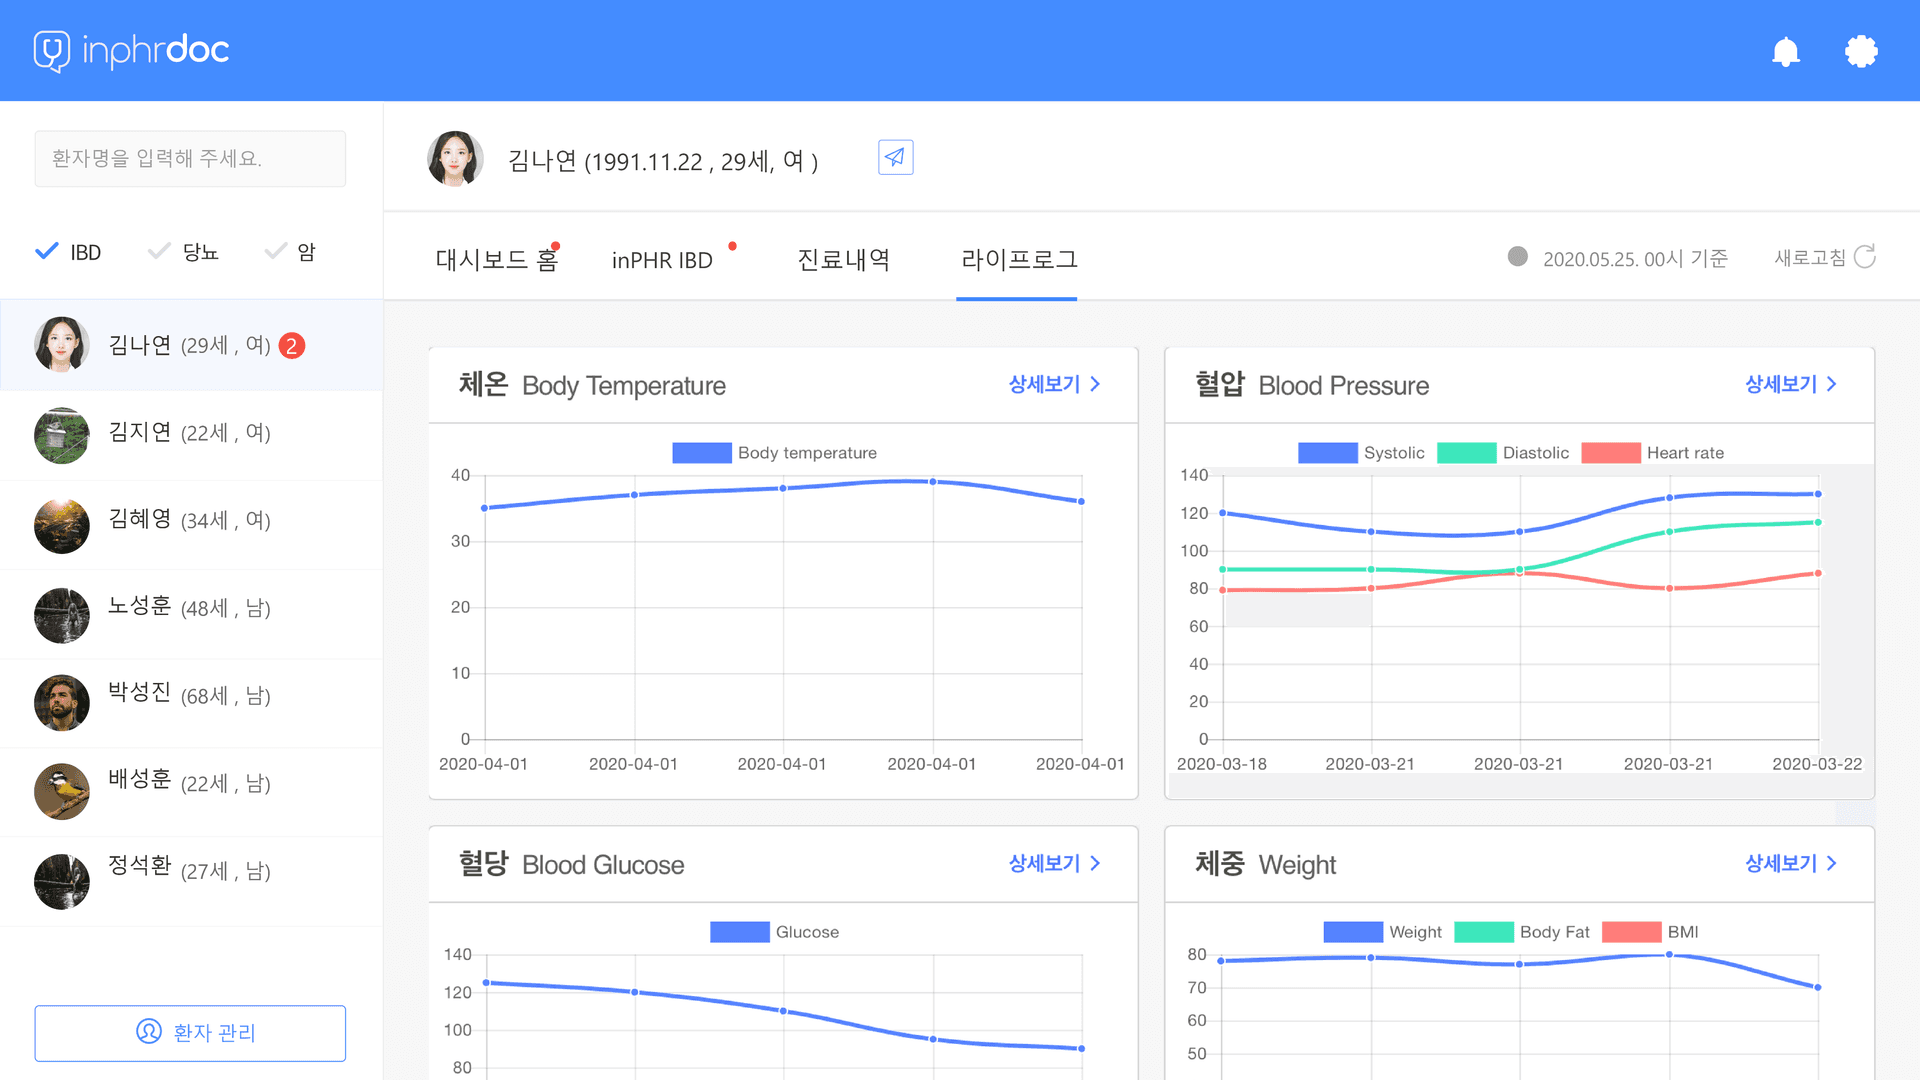Switch to the 진료내역 tab
Screen dimensions: 1920x1080
tap(843, 260)
